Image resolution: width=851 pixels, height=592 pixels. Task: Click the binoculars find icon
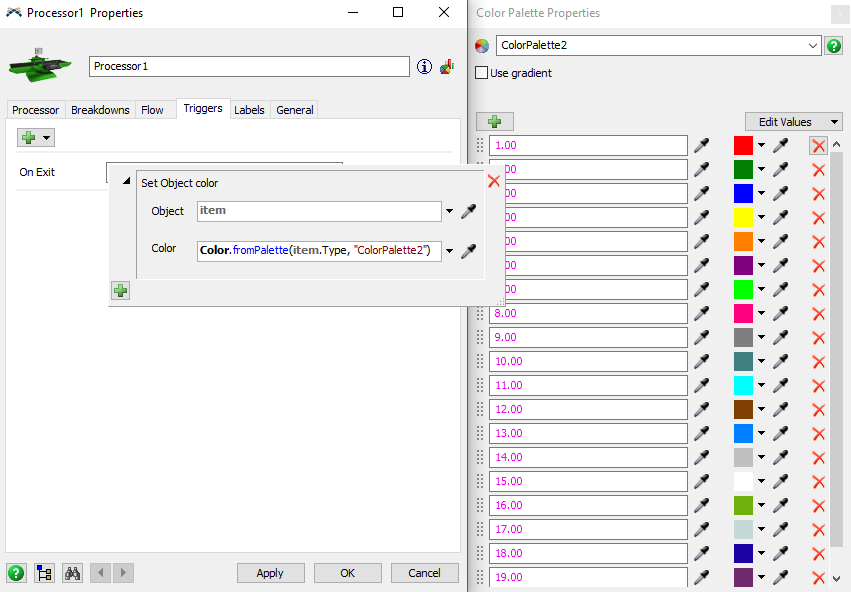72,573
